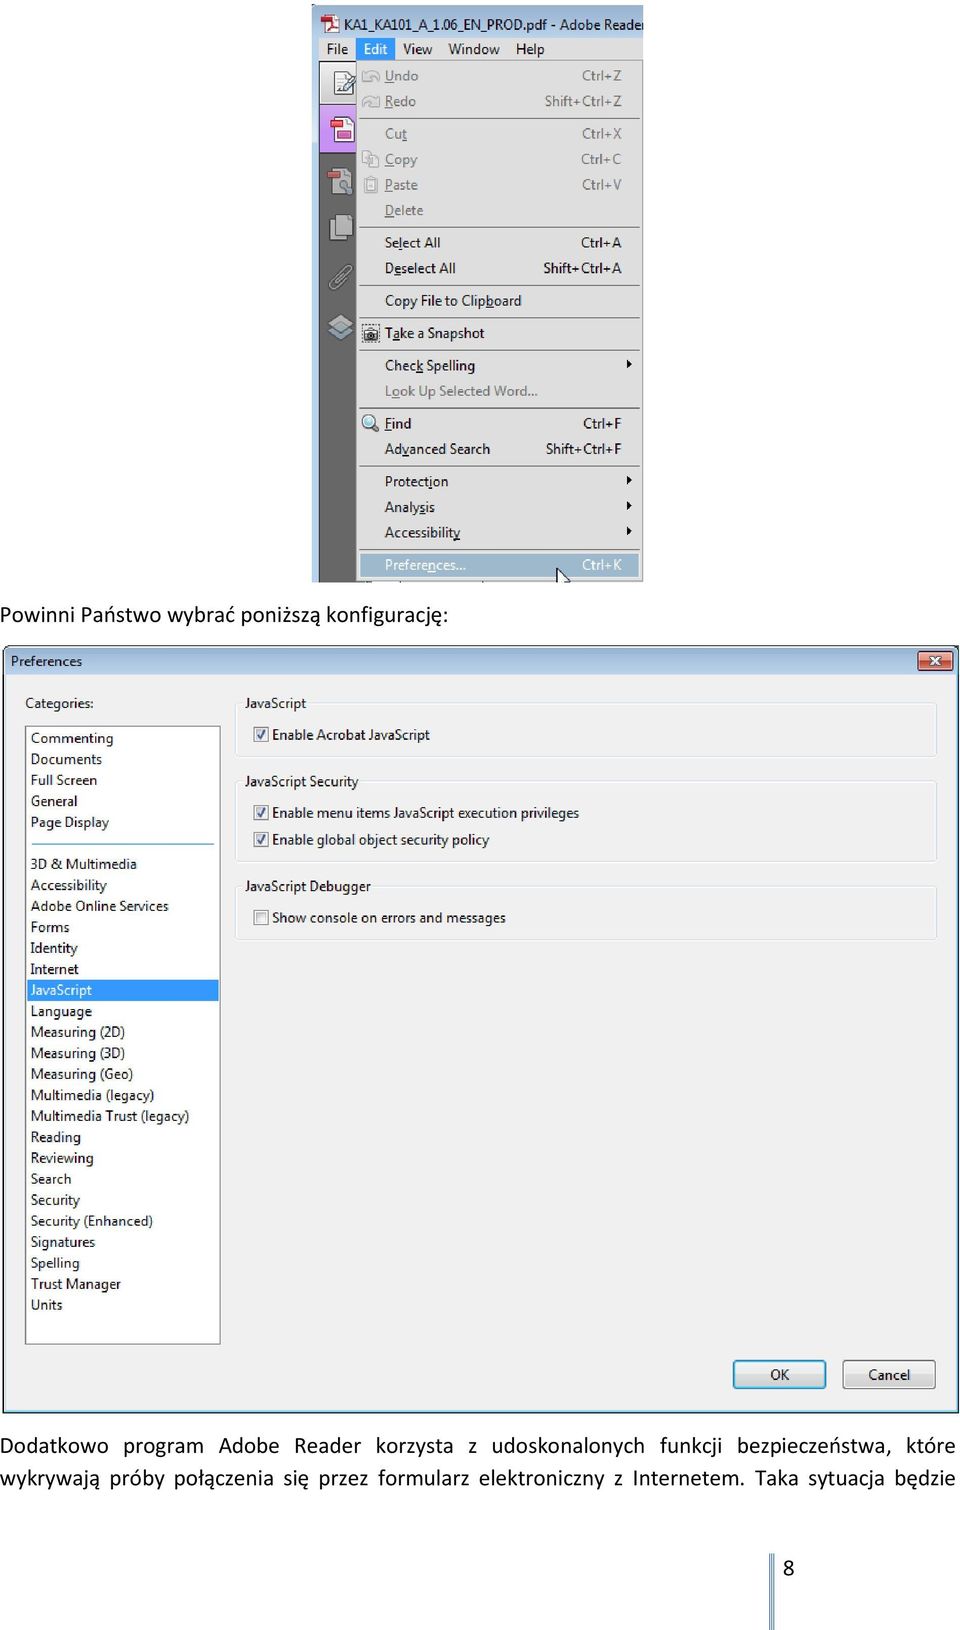This screenshot has height=1630, width=960.
Task: Select 3D & Multimedia category
Action: [84, 864]
